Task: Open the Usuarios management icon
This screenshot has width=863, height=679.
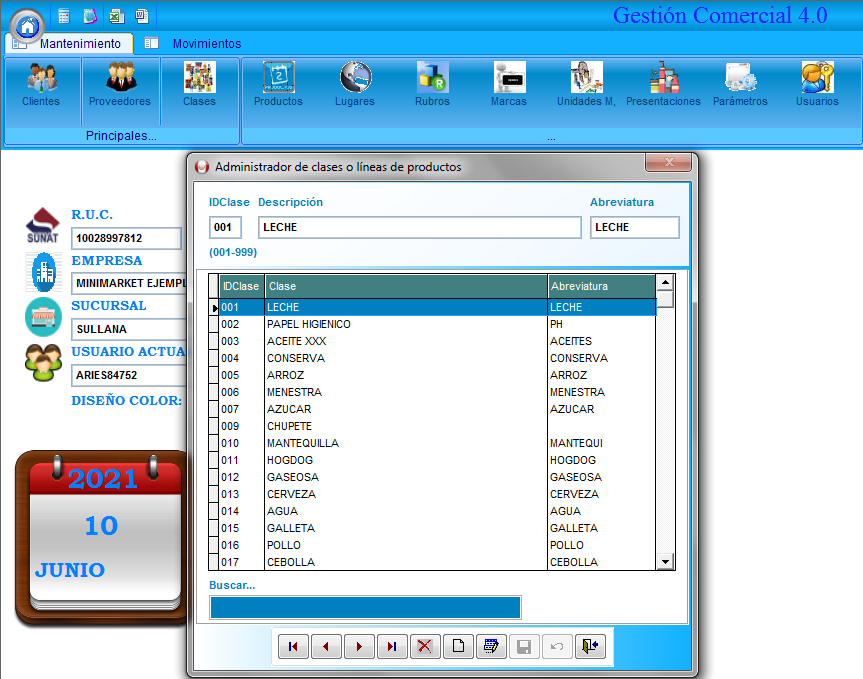Action: [817, 84]
